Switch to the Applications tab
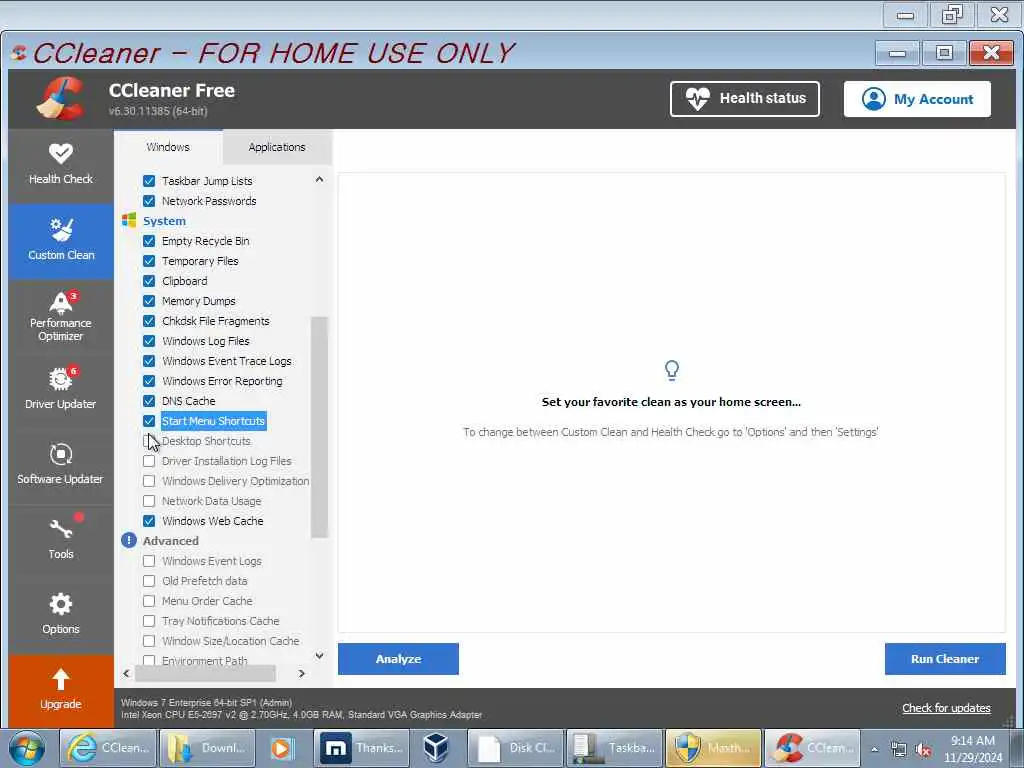Screen dimensions: 1024x768 277,147
